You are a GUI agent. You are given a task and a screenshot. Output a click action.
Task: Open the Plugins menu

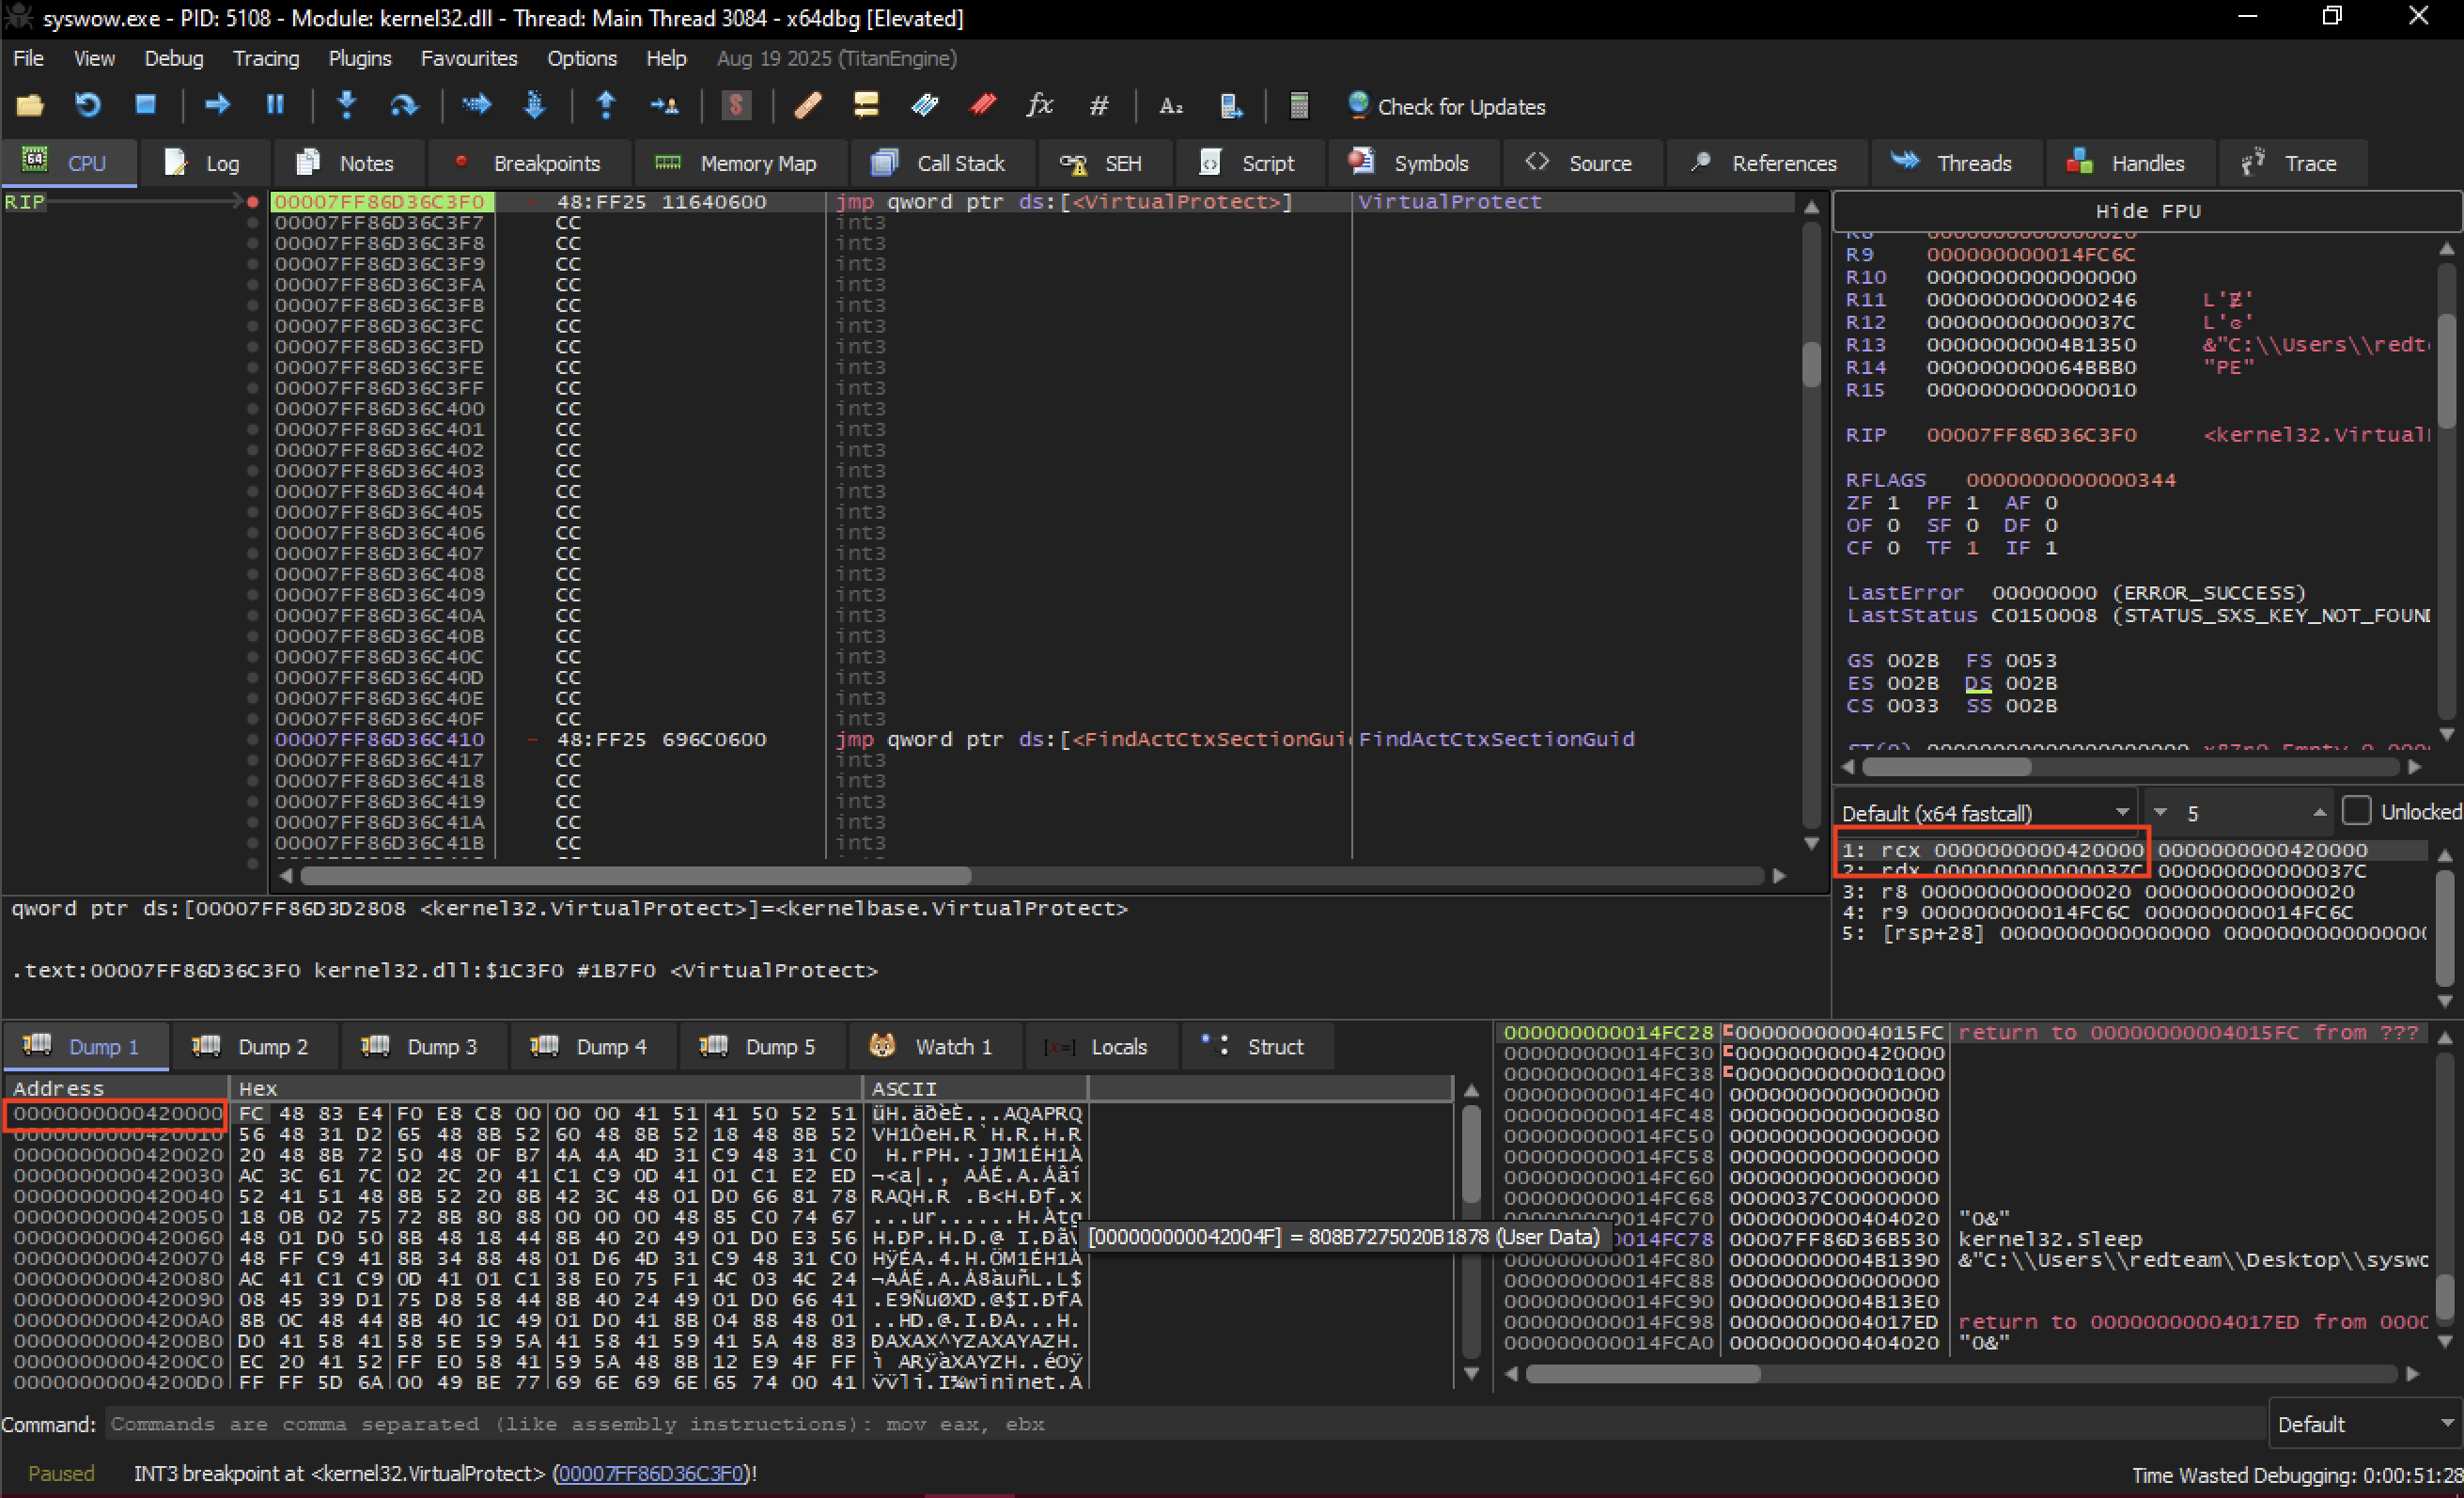tap(360, 58)
